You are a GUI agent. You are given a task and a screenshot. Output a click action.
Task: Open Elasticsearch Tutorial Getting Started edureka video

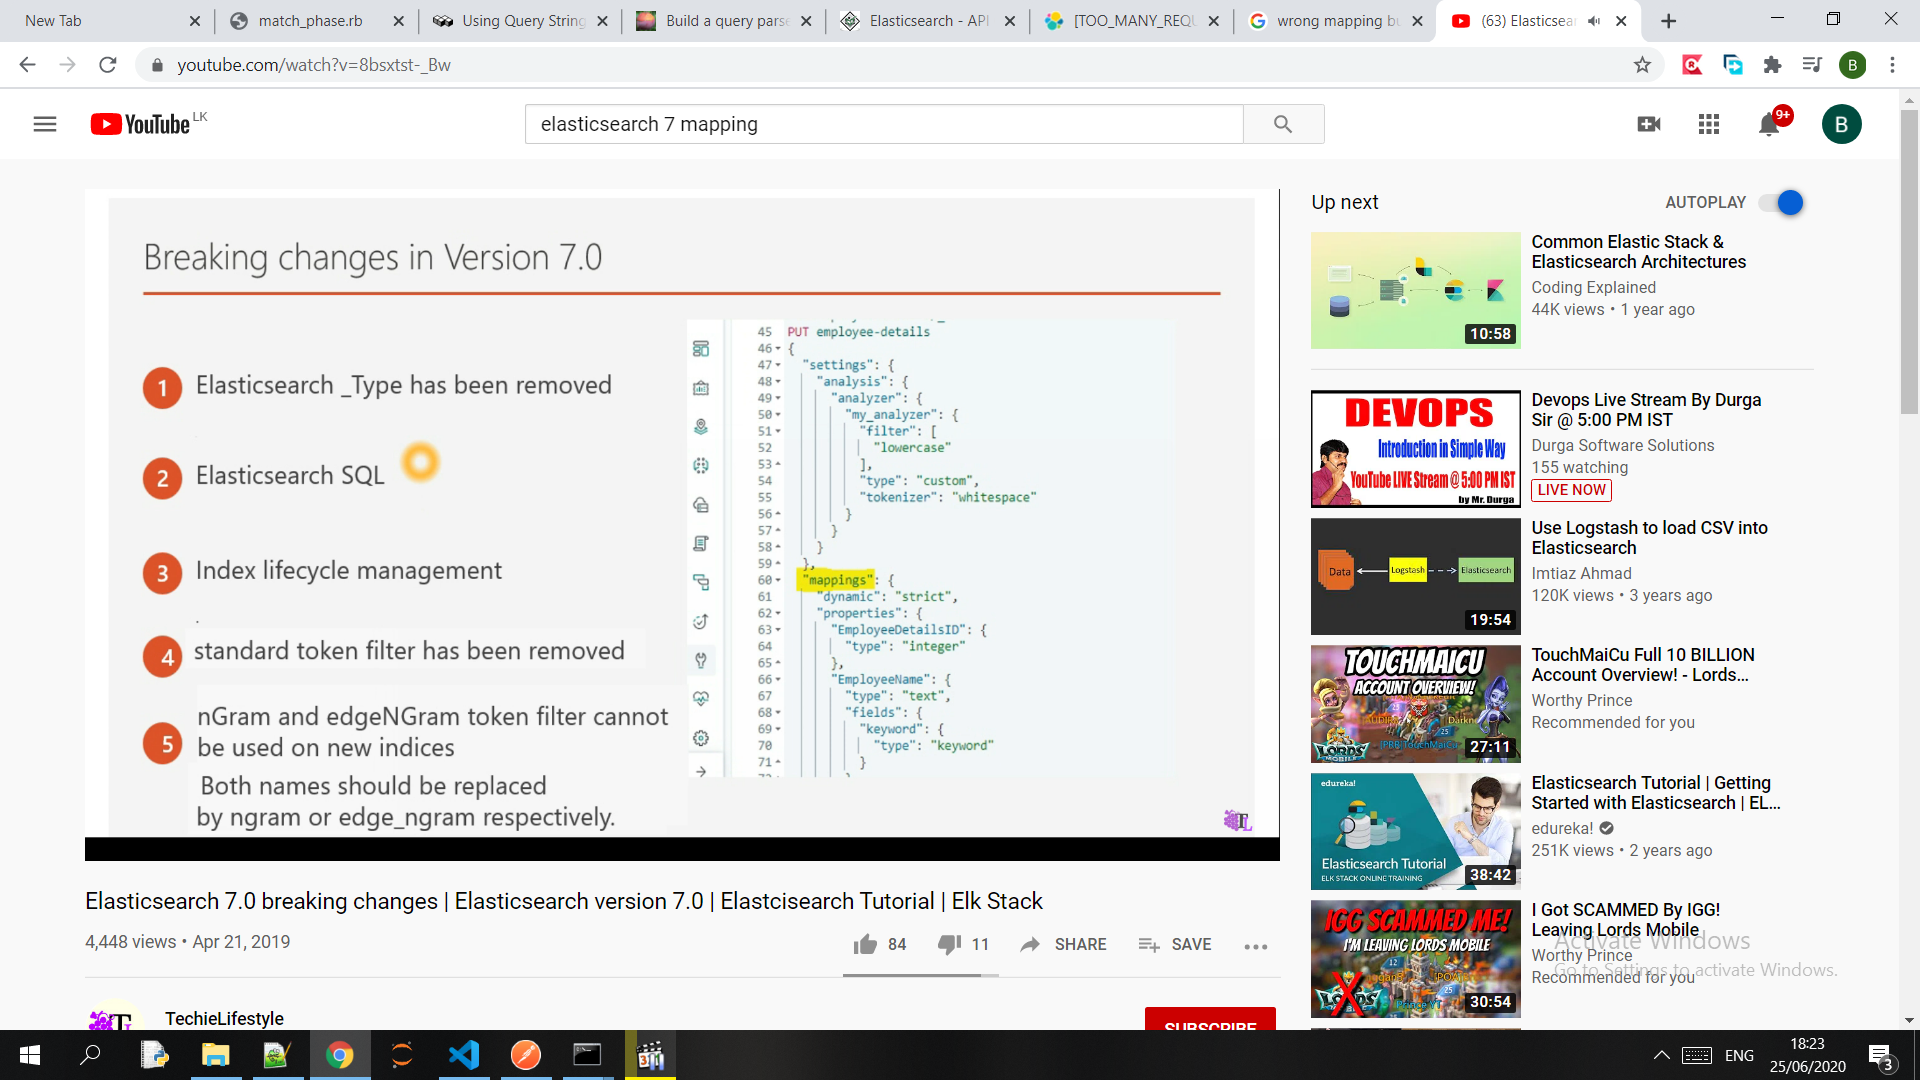click(x=1654, y=793)
